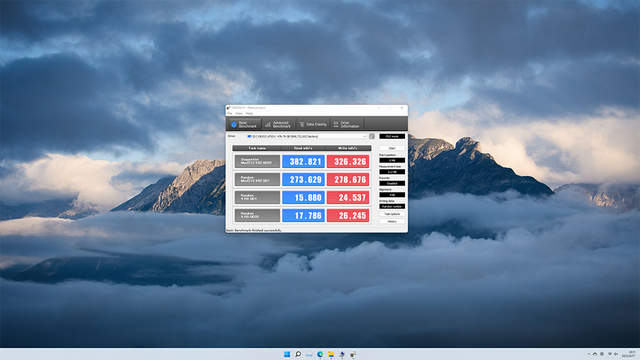Open the volume tray icon
The height and width of the screenshot is (360, 640).
616,354
